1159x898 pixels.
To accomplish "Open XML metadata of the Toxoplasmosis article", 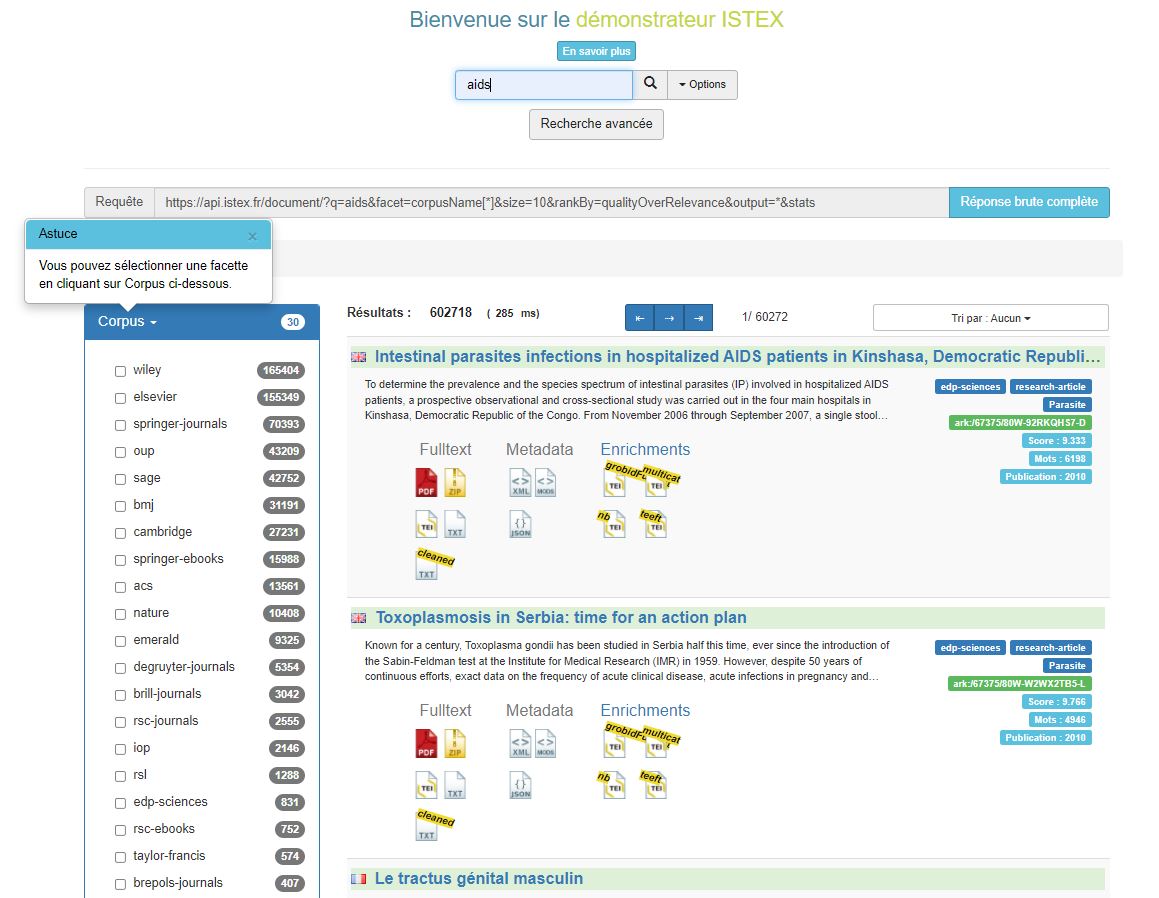I will [520, 744].
